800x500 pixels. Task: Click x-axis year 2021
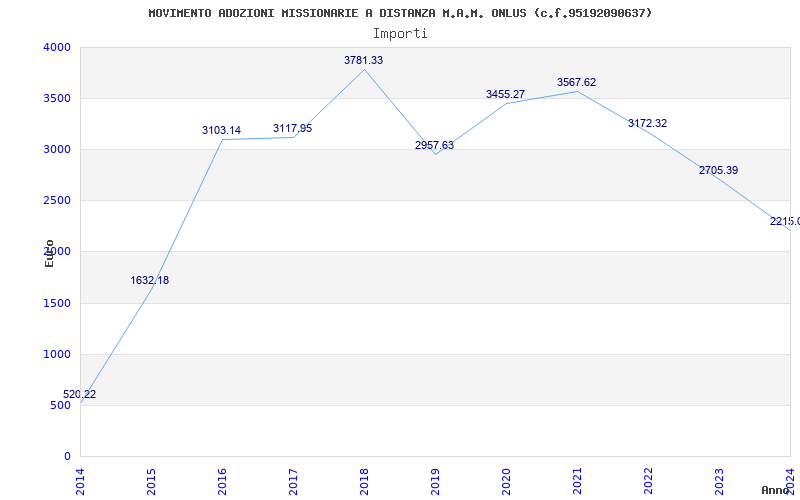[x=577, y=482]
